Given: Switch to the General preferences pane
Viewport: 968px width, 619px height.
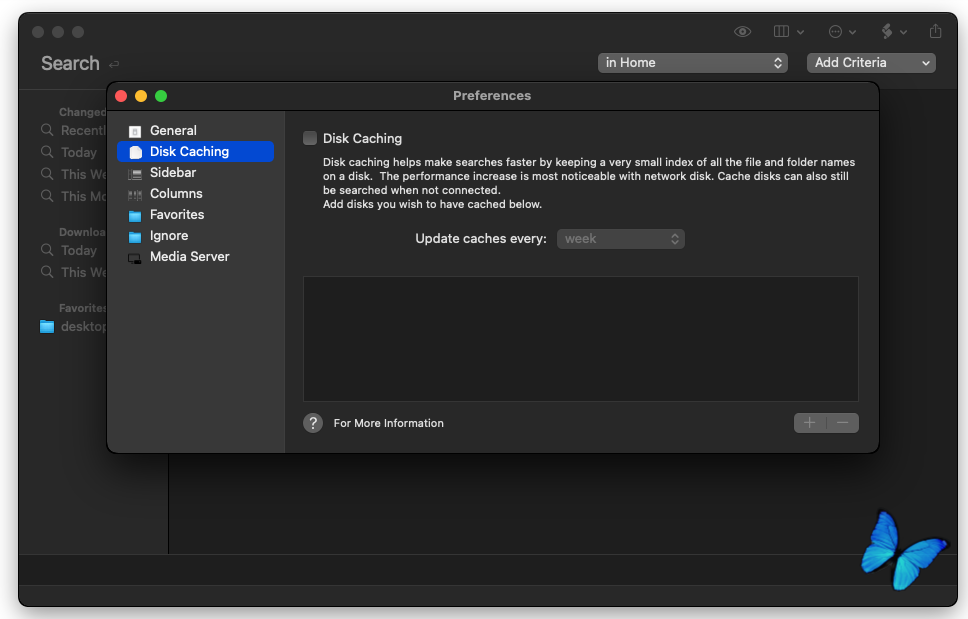Looking at the screenshot, I should pyautogui.click(x=173, y=131).
